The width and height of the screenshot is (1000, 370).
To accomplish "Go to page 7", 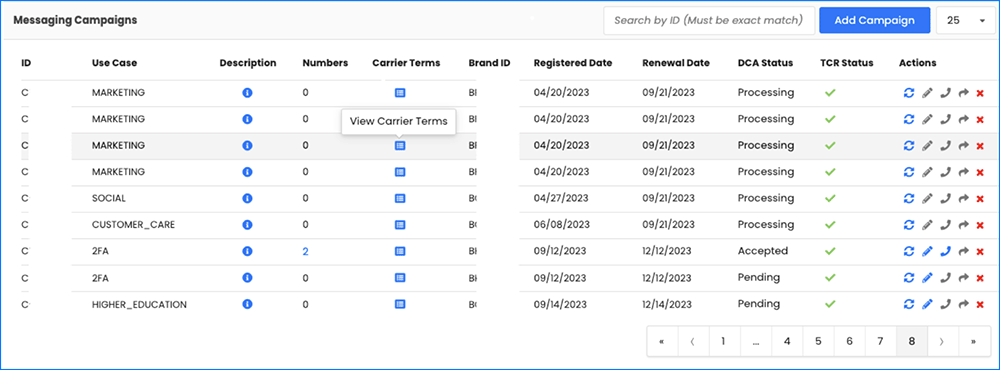I will tap(881, 341).
